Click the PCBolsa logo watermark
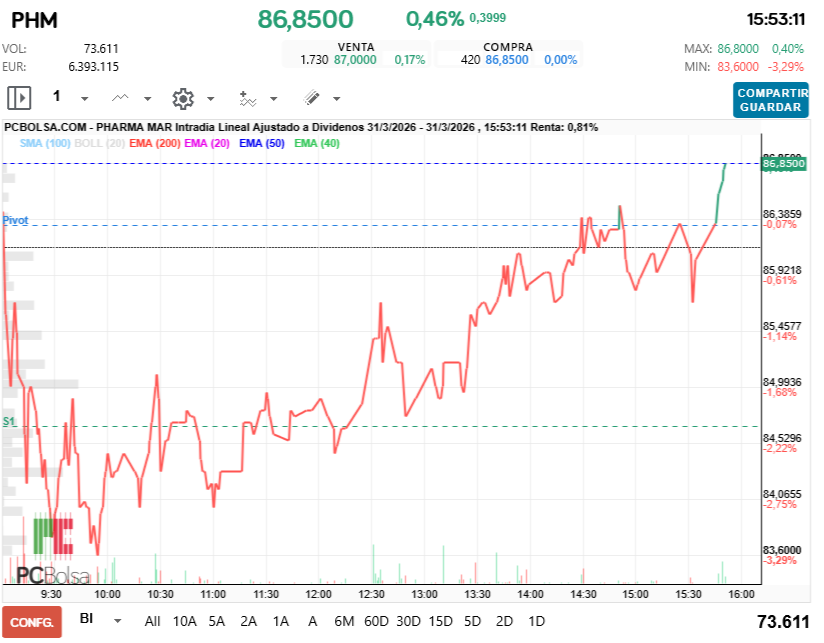824x643 pixels. (53, 551)
